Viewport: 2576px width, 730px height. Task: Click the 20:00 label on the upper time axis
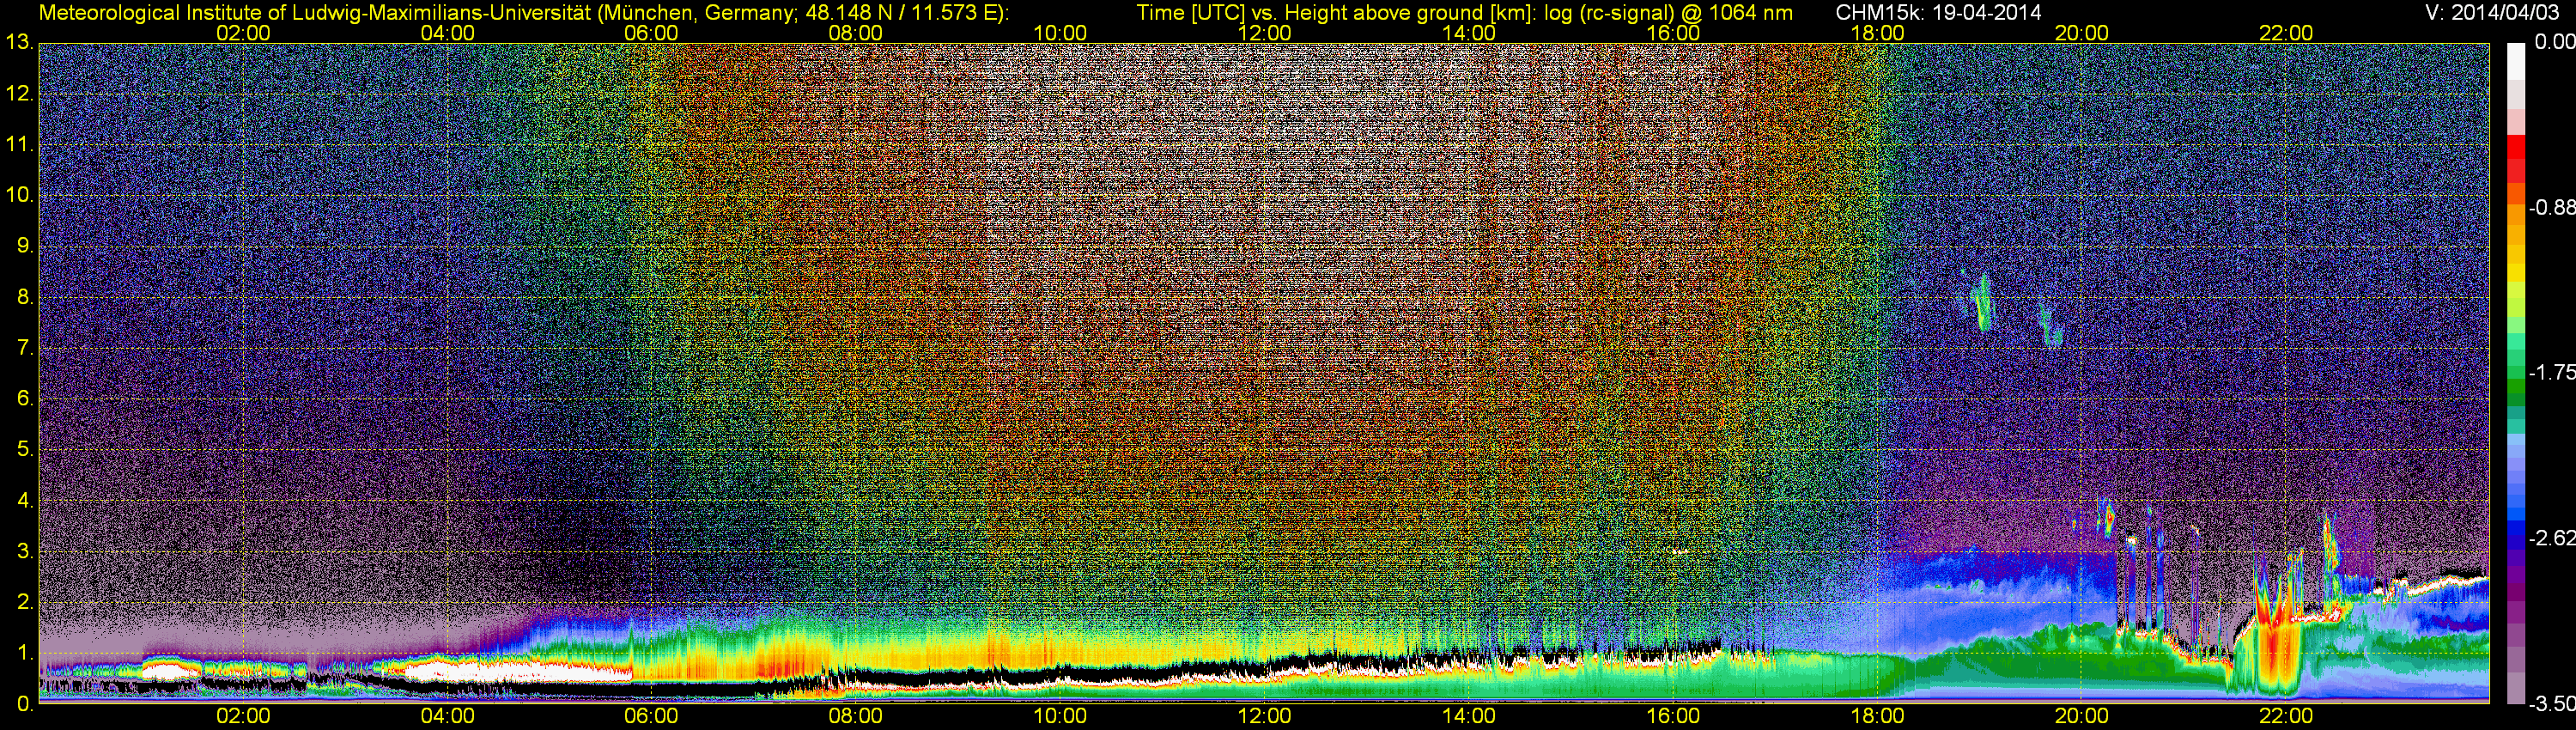click(2082, 33)
